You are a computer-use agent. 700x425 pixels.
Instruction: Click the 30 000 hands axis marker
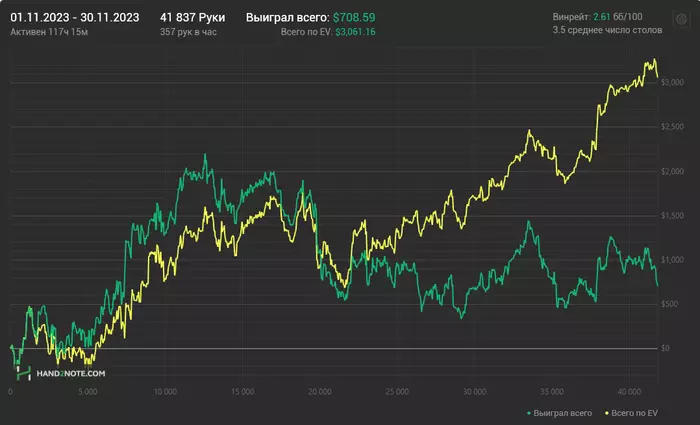coord(473,390)
